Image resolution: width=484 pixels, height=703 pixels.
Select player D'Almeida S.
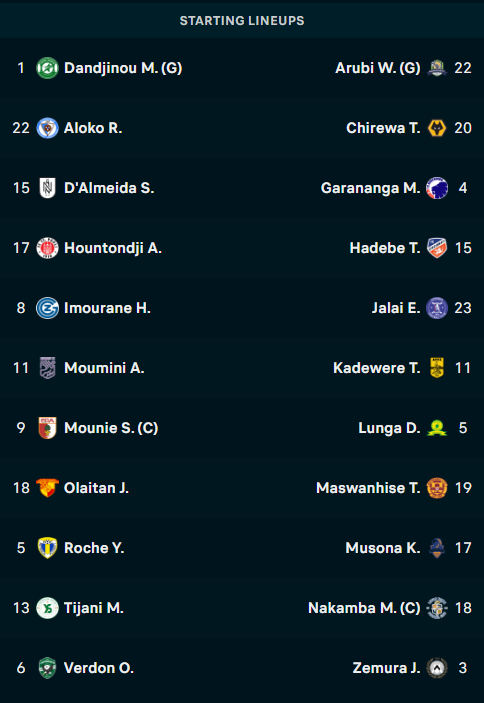point(109,188)
